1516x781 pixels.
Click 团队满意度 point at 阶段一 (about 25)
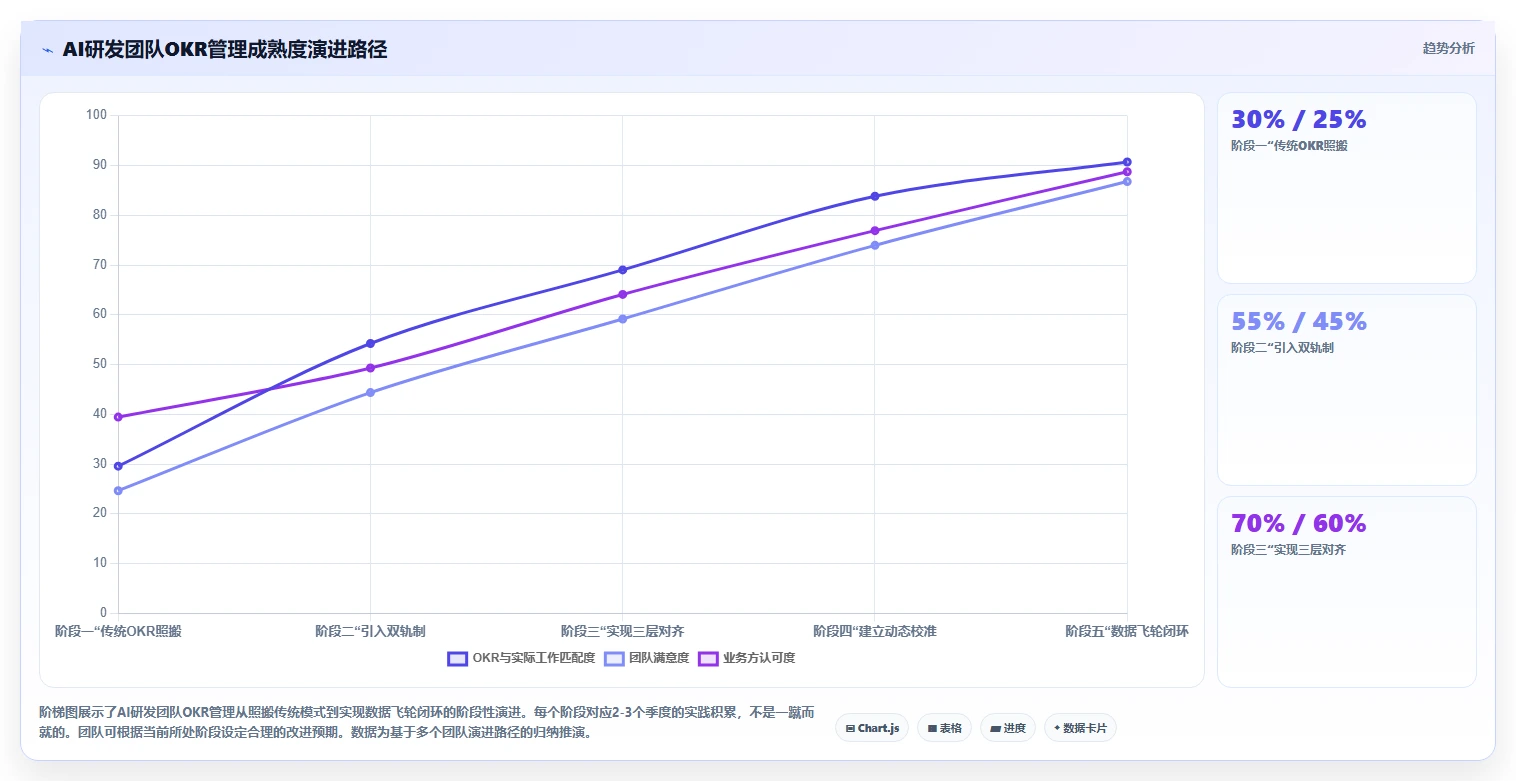coord(118,491)
